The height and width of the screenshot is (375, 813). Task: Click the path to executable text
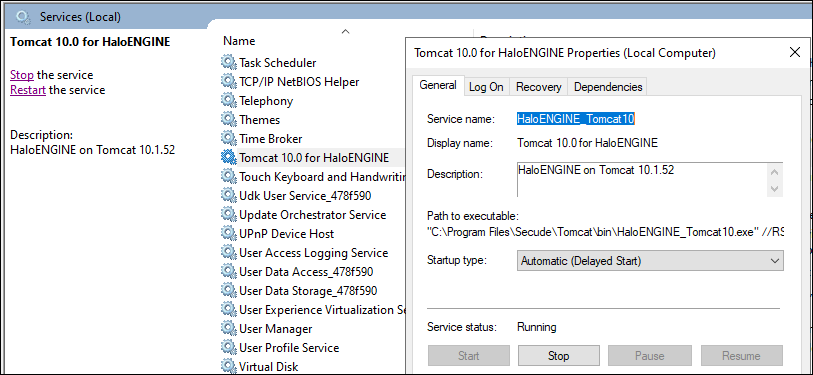pyautogui.click(x=605, y=232)
